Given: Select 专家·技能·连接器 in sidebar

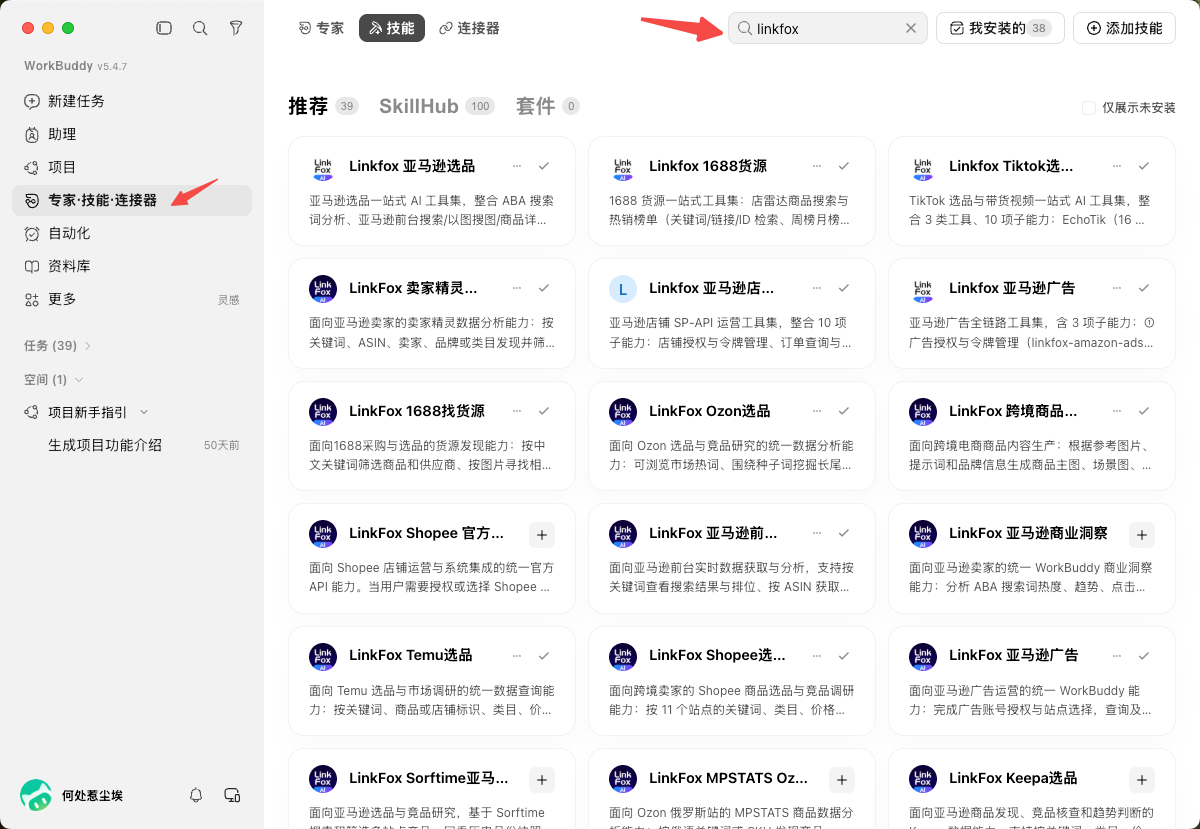Looking at the screenshot, I should [x=132, y=200].
